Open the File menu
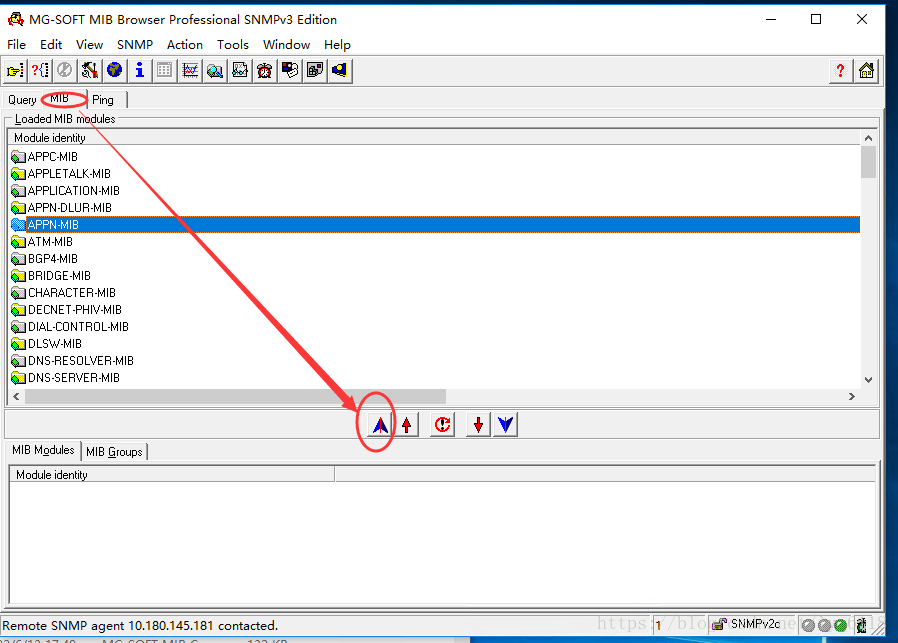This screenshot has height=643, width=898. click(16, 45)
